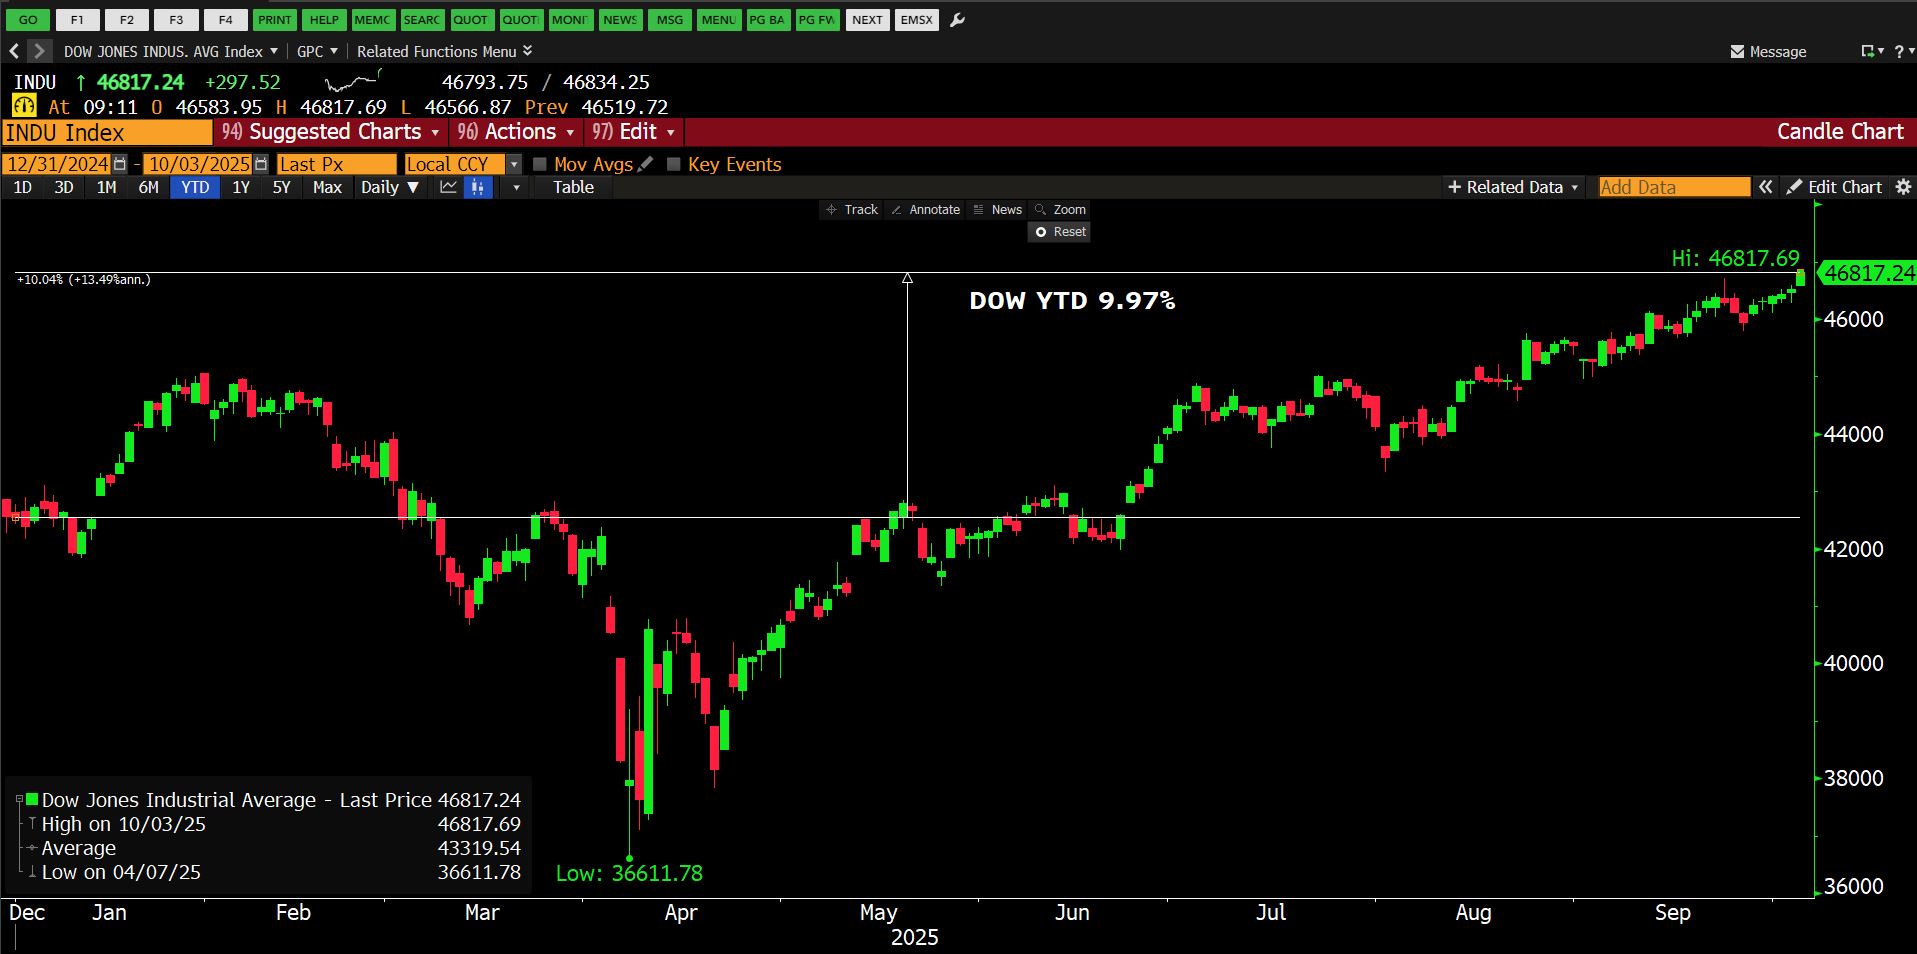Click the Add Data input field
1917x954 pixels.
tap(1673, 187)
